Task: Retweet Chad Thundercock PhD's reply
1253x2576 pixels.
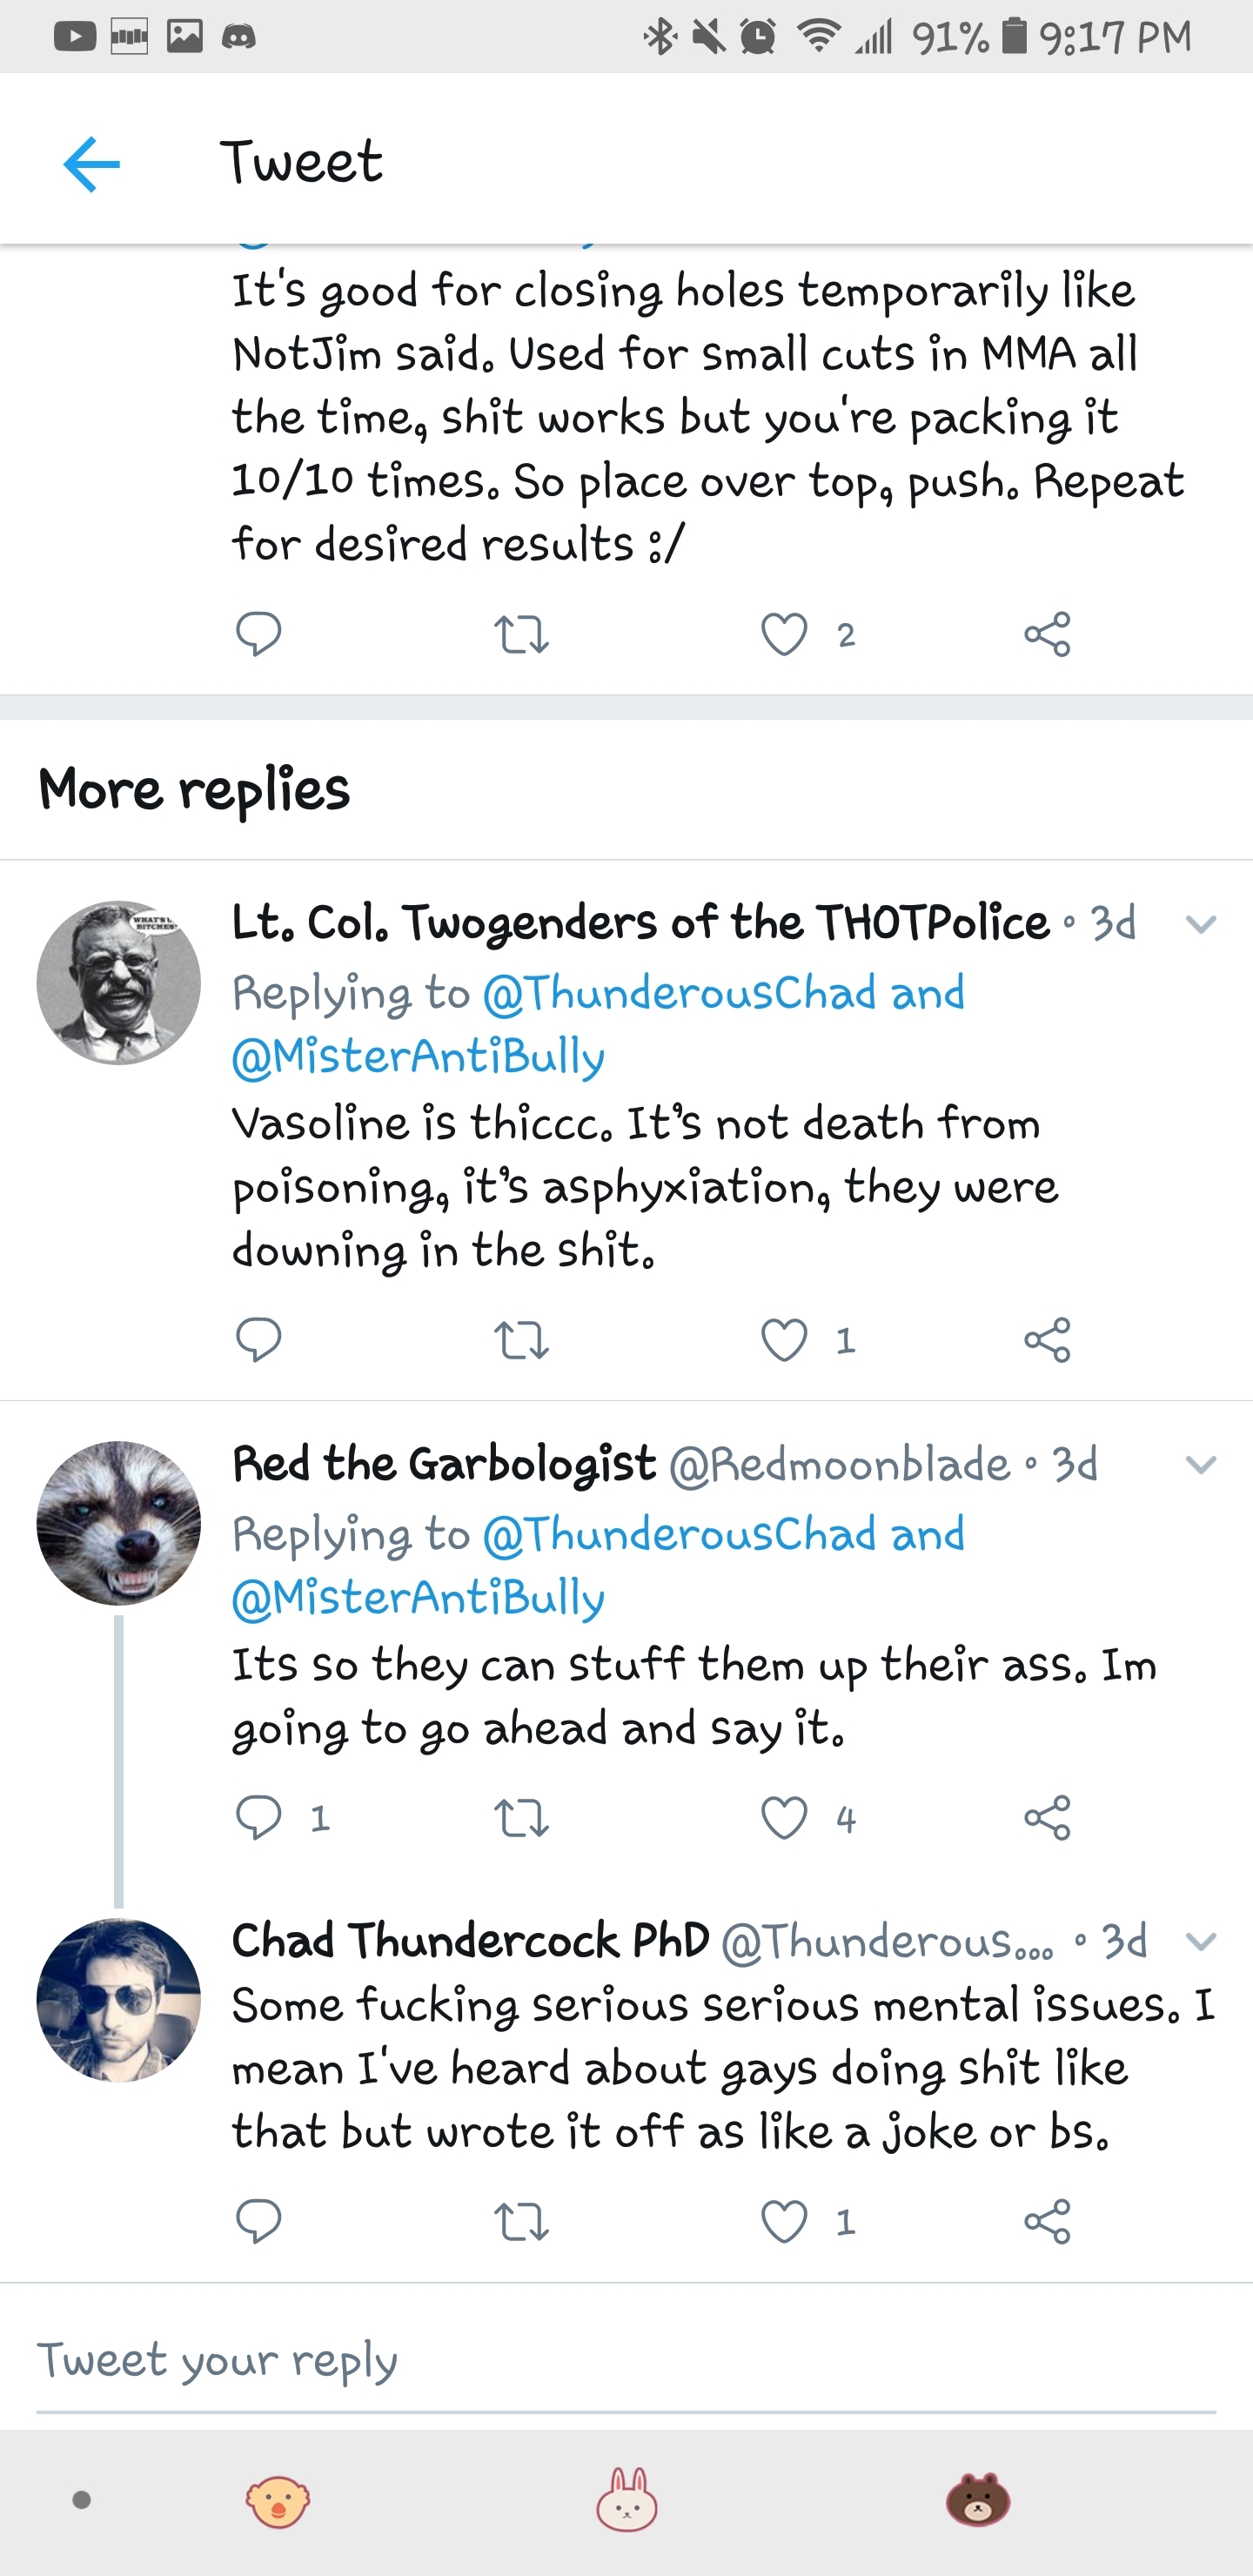Action: click(x=521, y=2221)
